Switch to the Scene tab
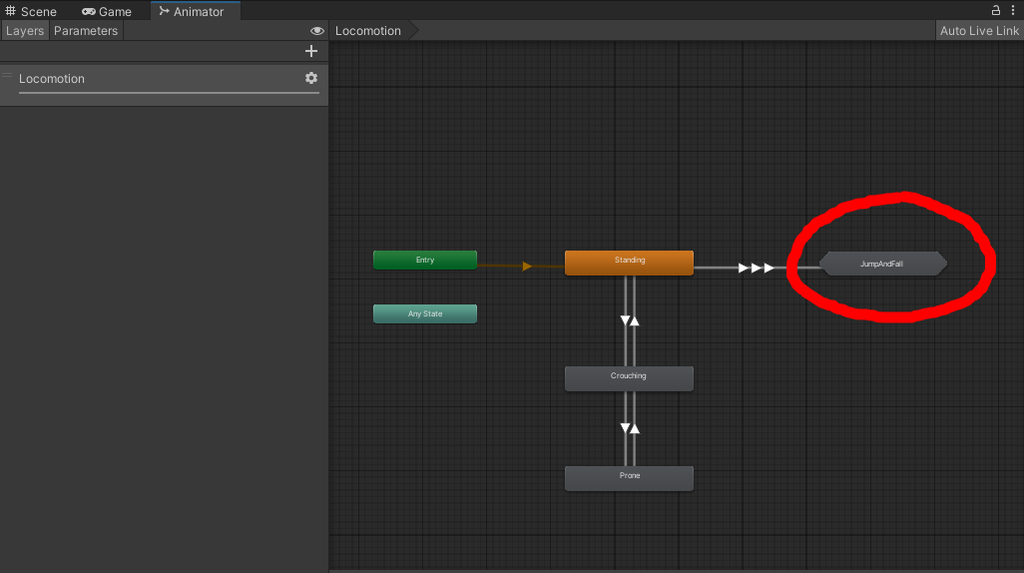 [x=31, y=11]
